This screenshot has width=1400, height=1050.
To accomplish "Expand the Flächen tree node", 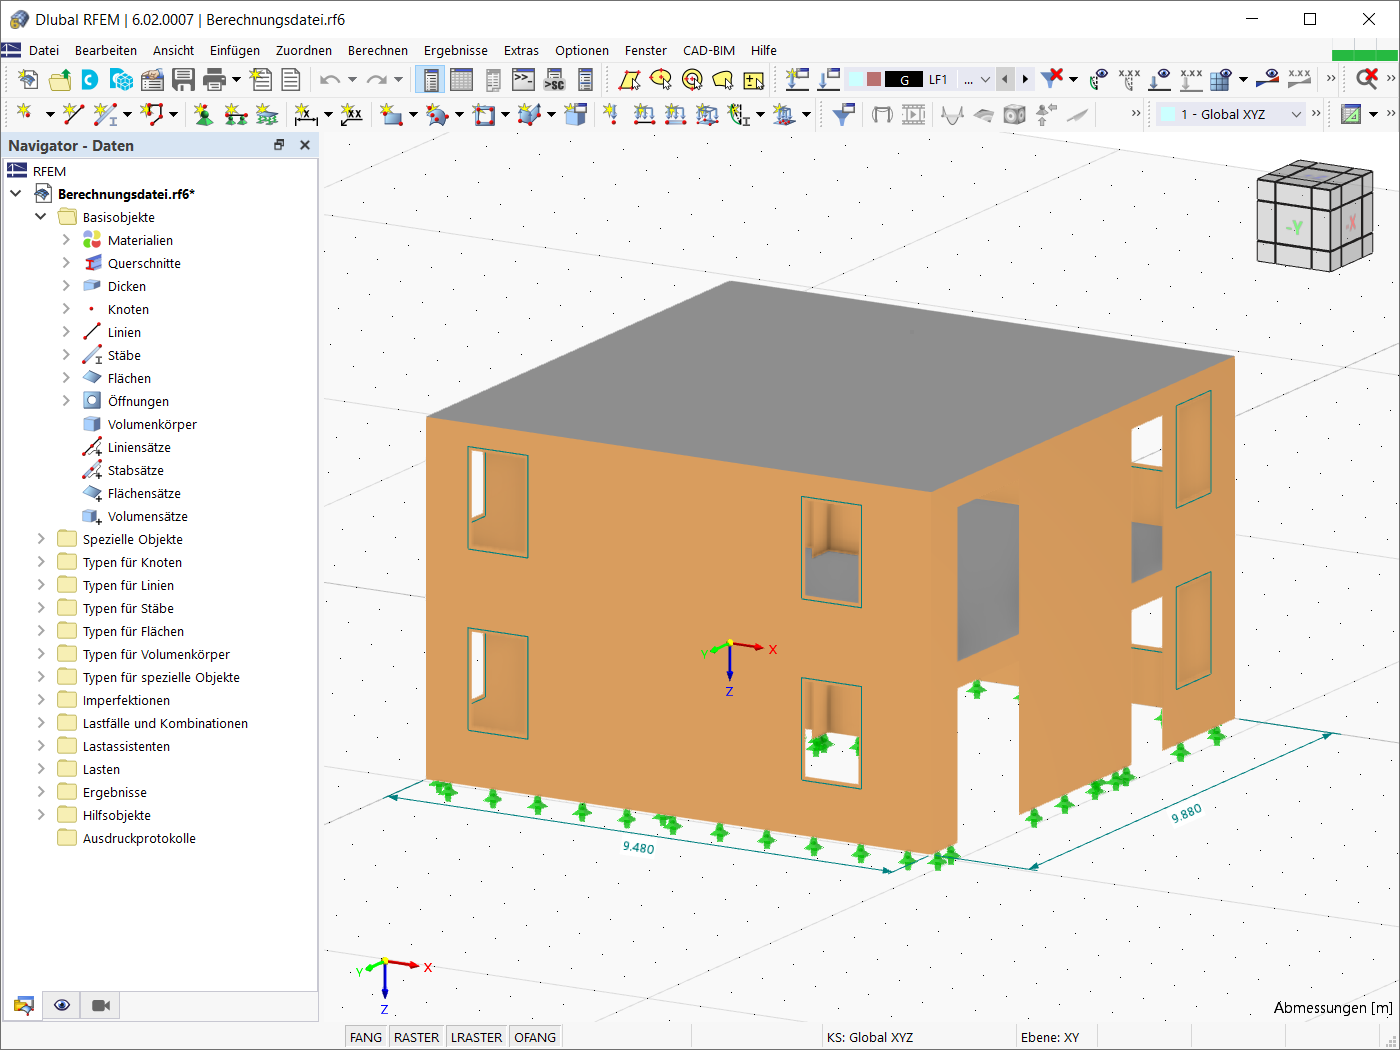I will pyautogui.click(x=66, y=378).
